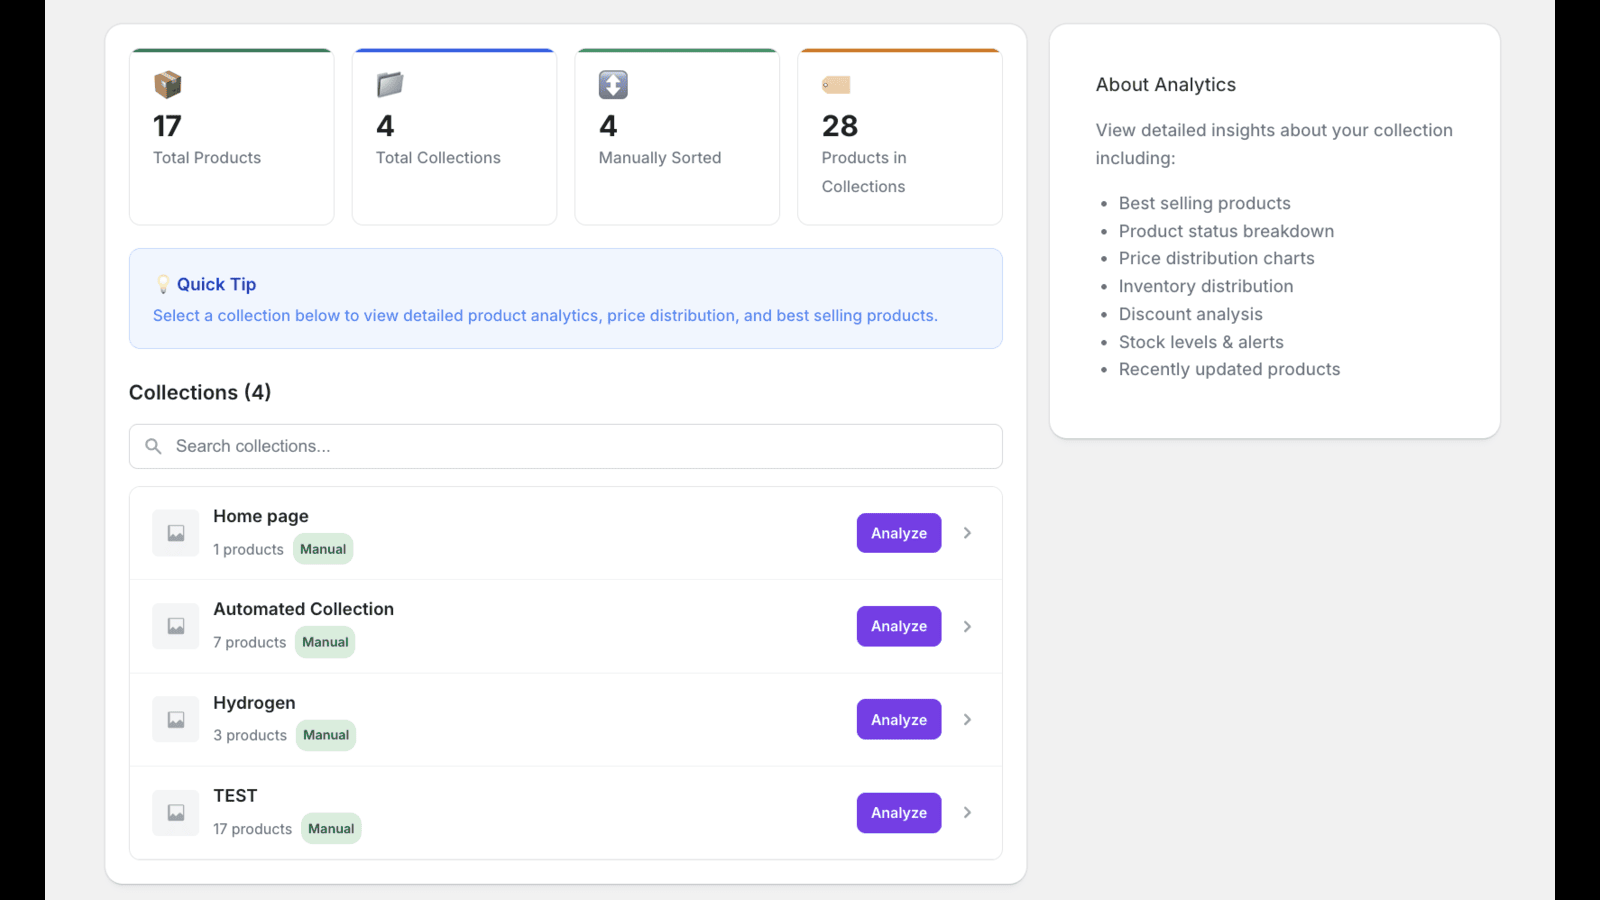
Task: Select the image icon beside Hydrogen collection
Action: click(175, 719)
